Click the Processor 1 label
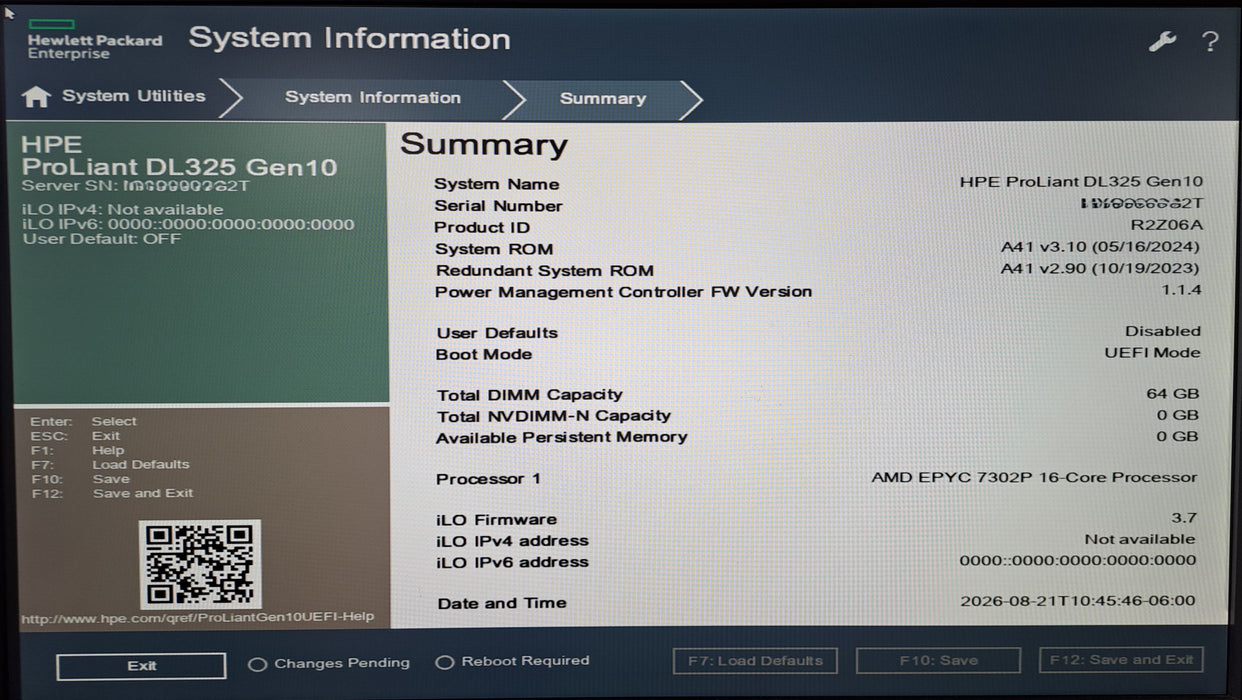The width and height of the screenshot is (1242, 700). pyautogui.click(x=488, y=479)
